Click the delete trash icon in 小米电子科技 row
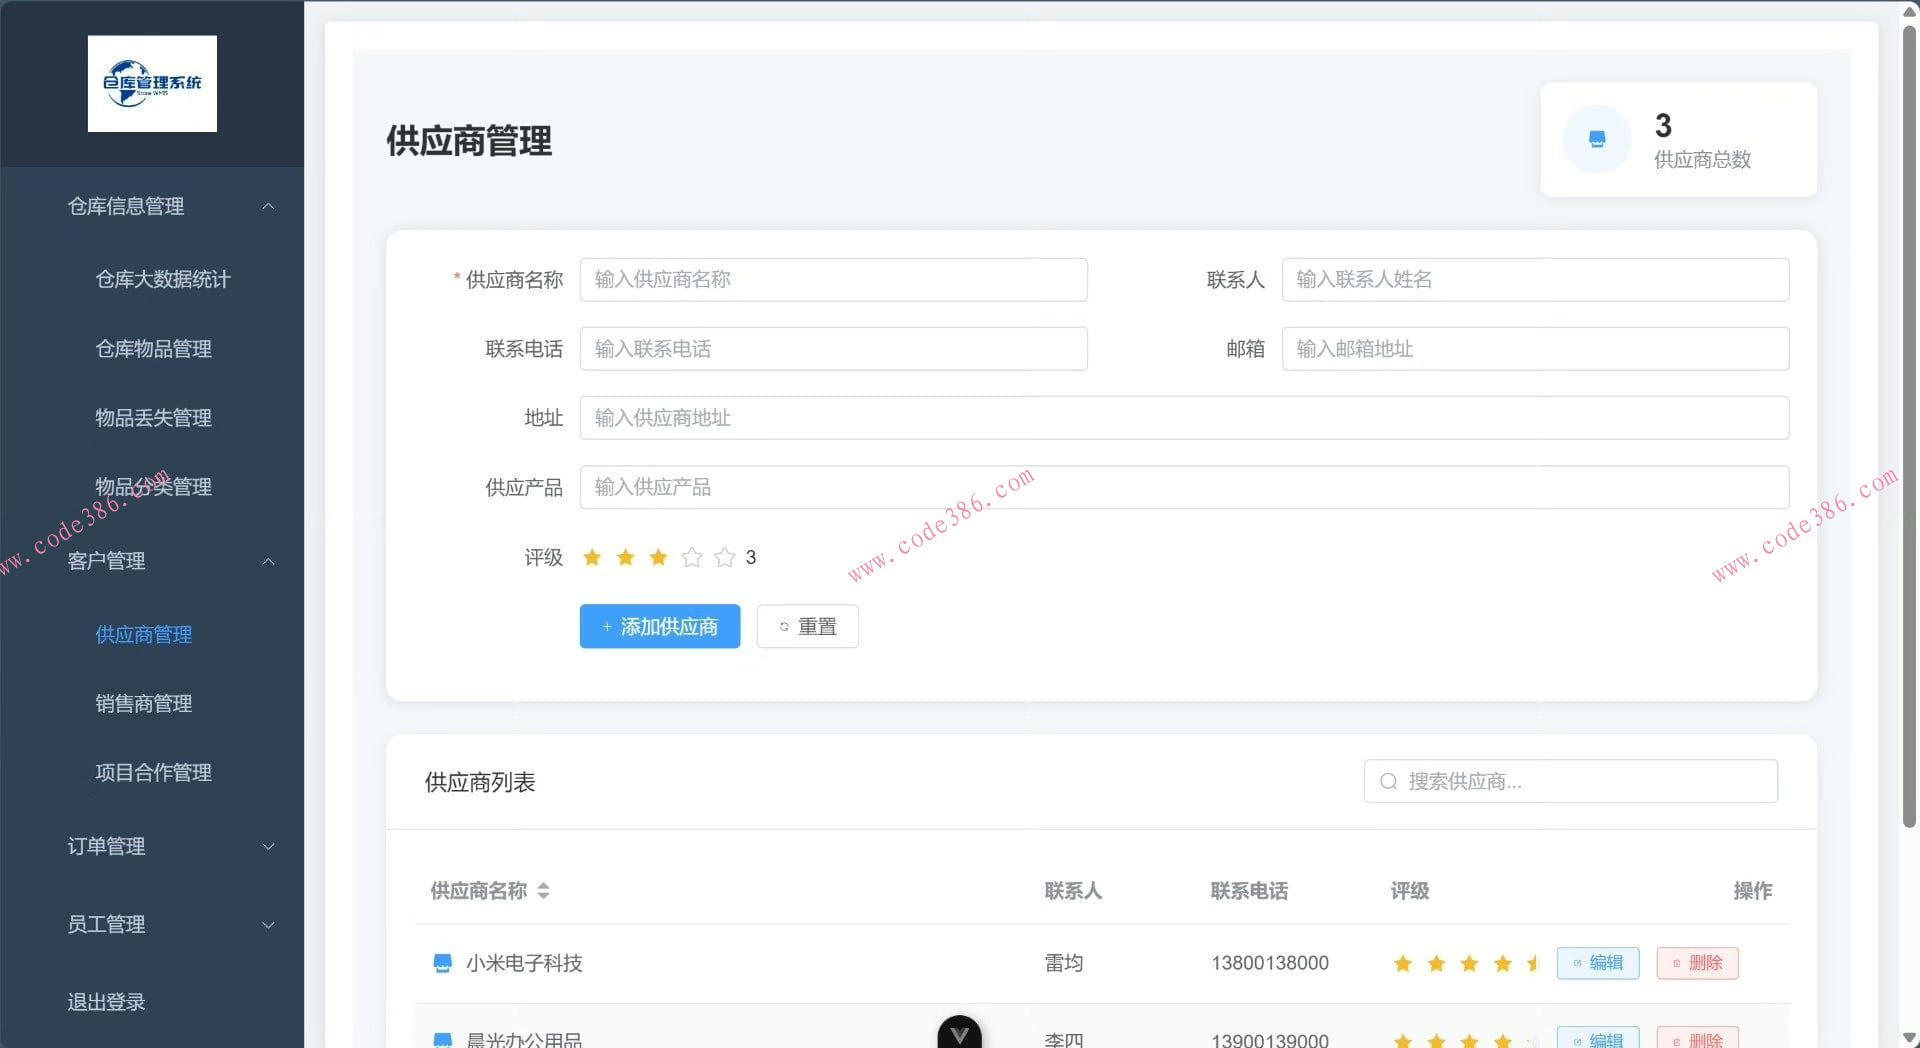Viewport: 1920px width, 1048px height. pos(1676,963)
